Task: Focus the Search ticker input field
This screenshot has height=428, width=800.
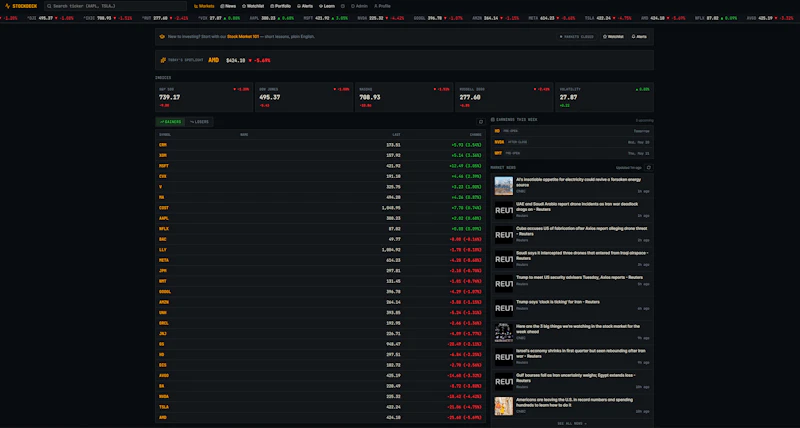Action: pyautogui.click(x=115, y=6)
